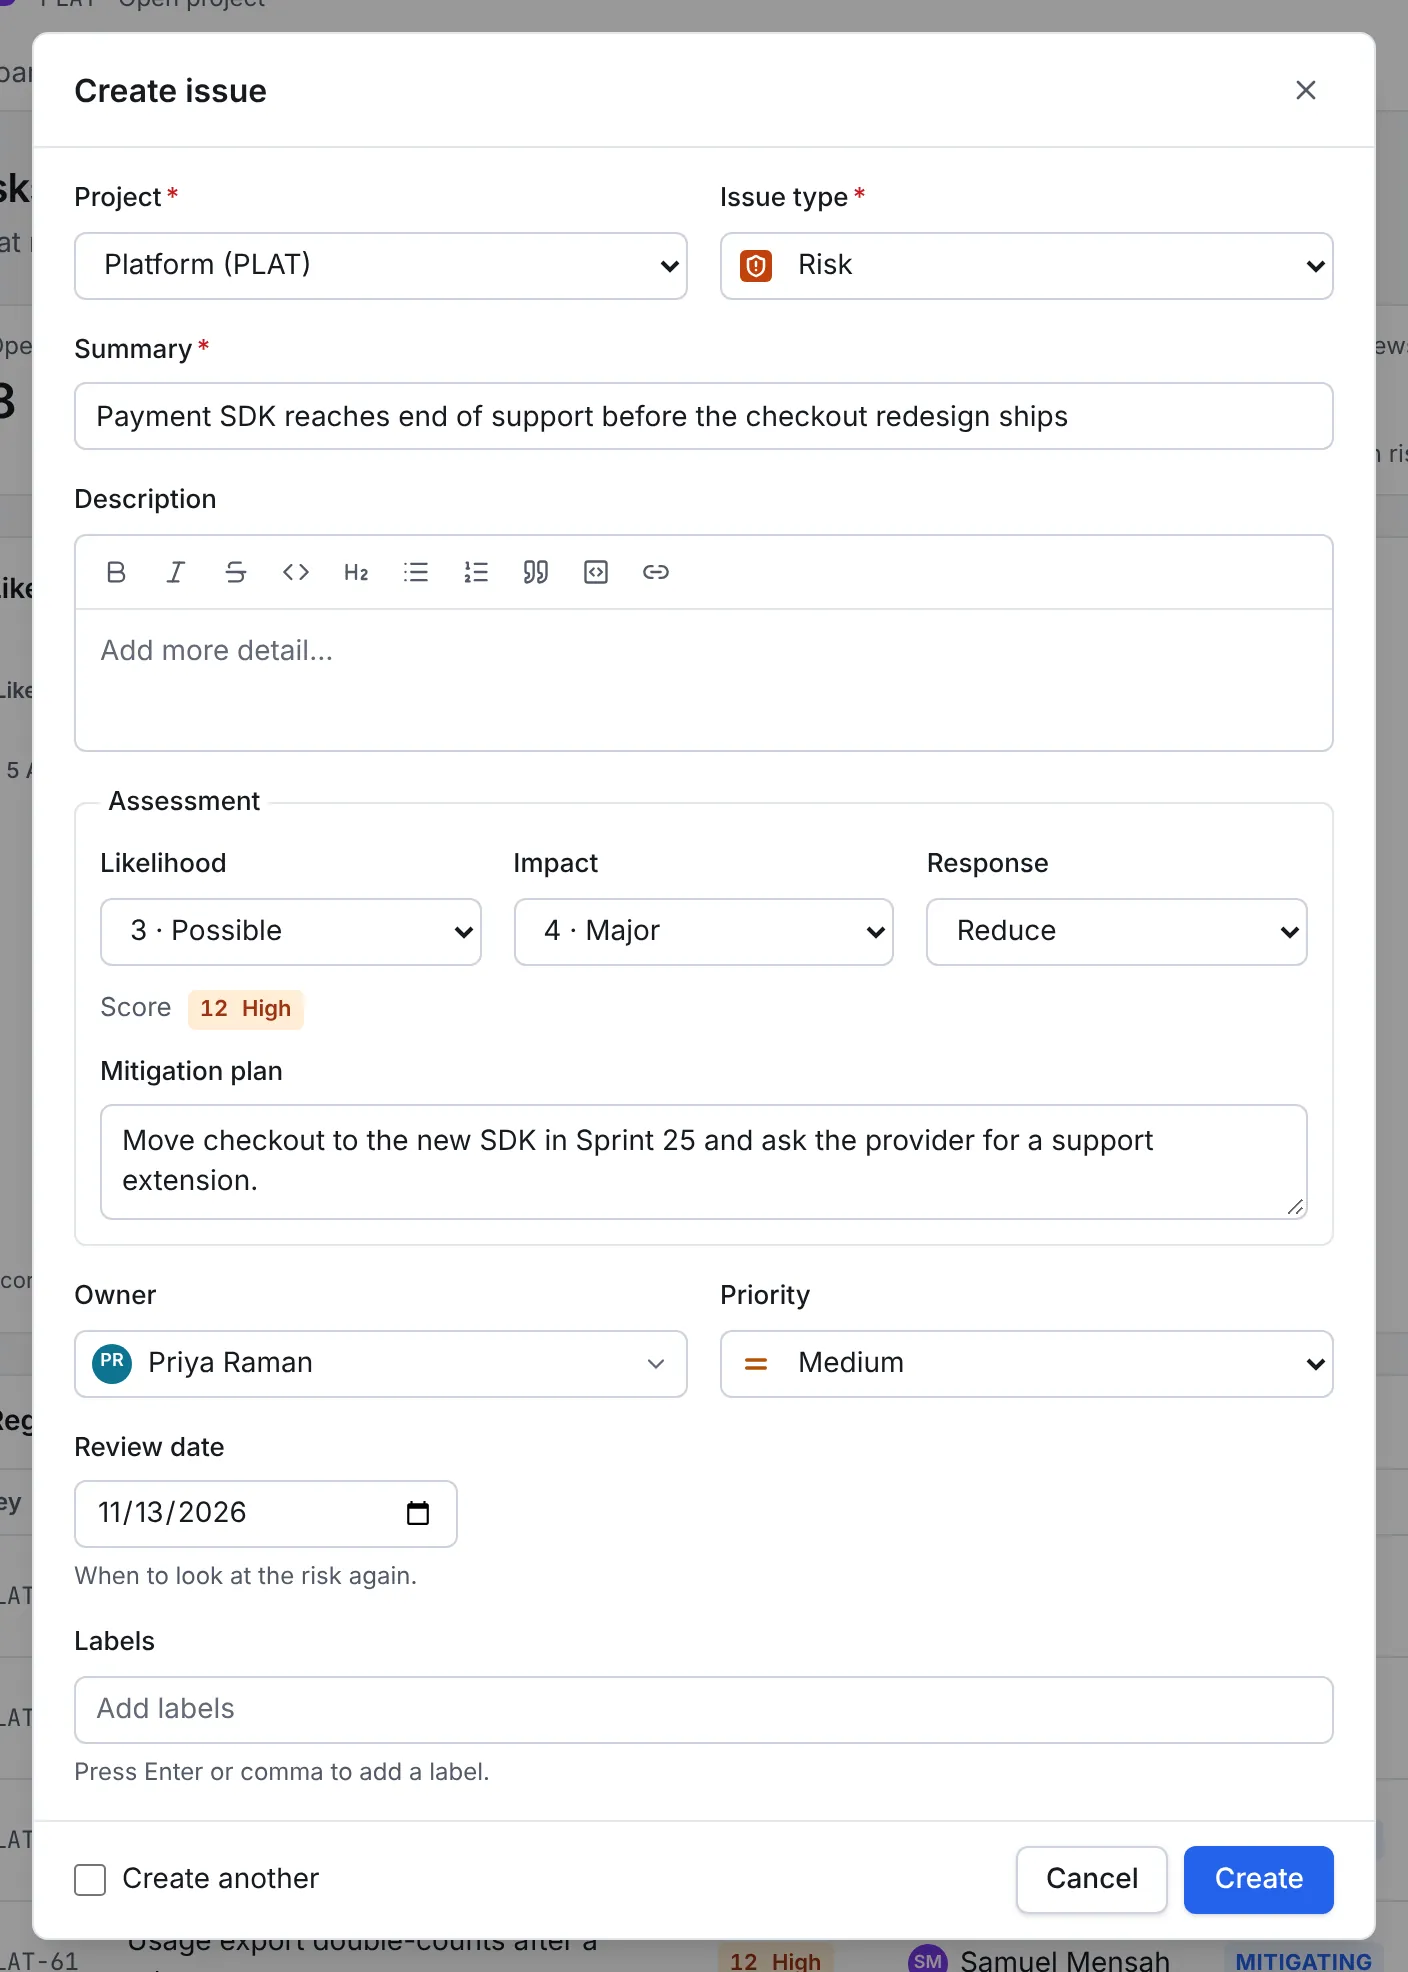Click the resize handle of Mitigation plan
The image size is (1408, 1972).
1295,1207
